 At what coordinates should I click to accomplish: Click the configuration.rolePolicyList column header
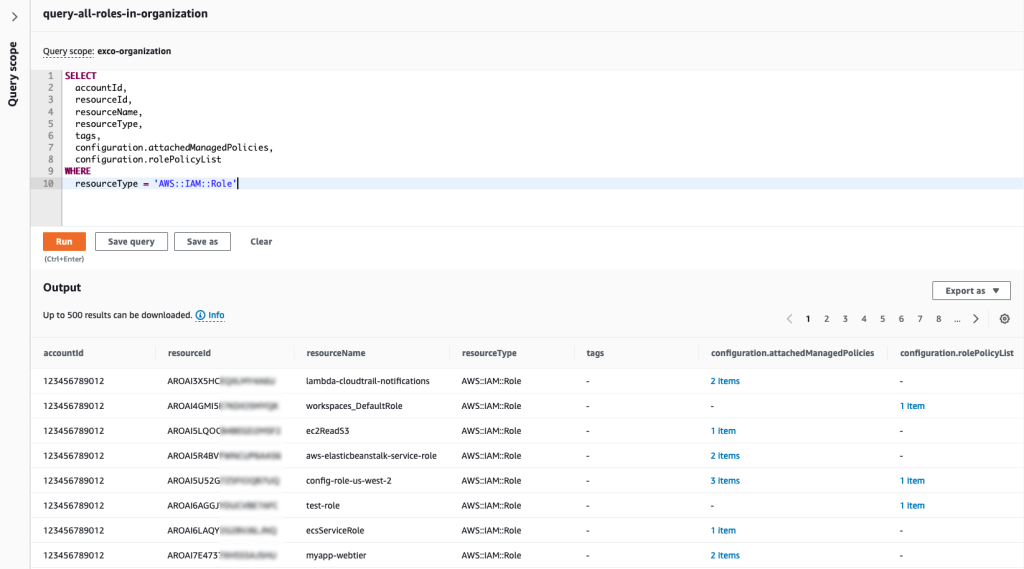(957, 353)
